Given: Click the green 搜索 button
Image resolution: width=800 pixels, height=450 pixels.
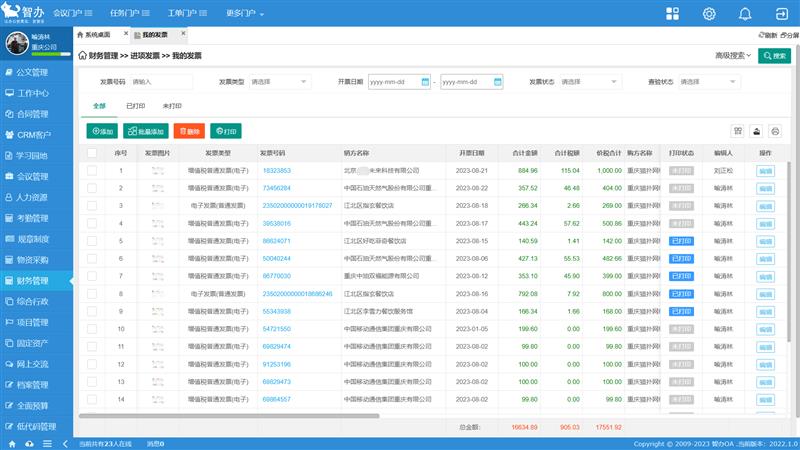Looking at the screenshot, I should coord(773,56).
